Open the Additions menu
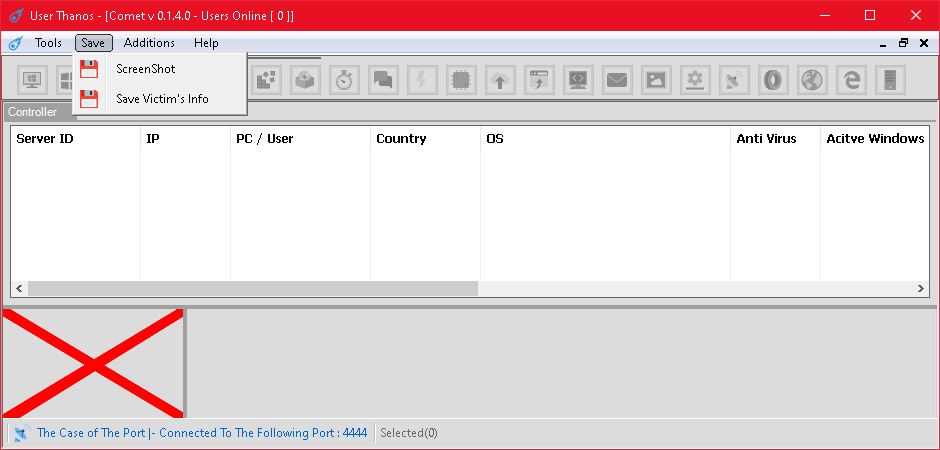This screenshot has width=940, height=450. coord(149,43)
